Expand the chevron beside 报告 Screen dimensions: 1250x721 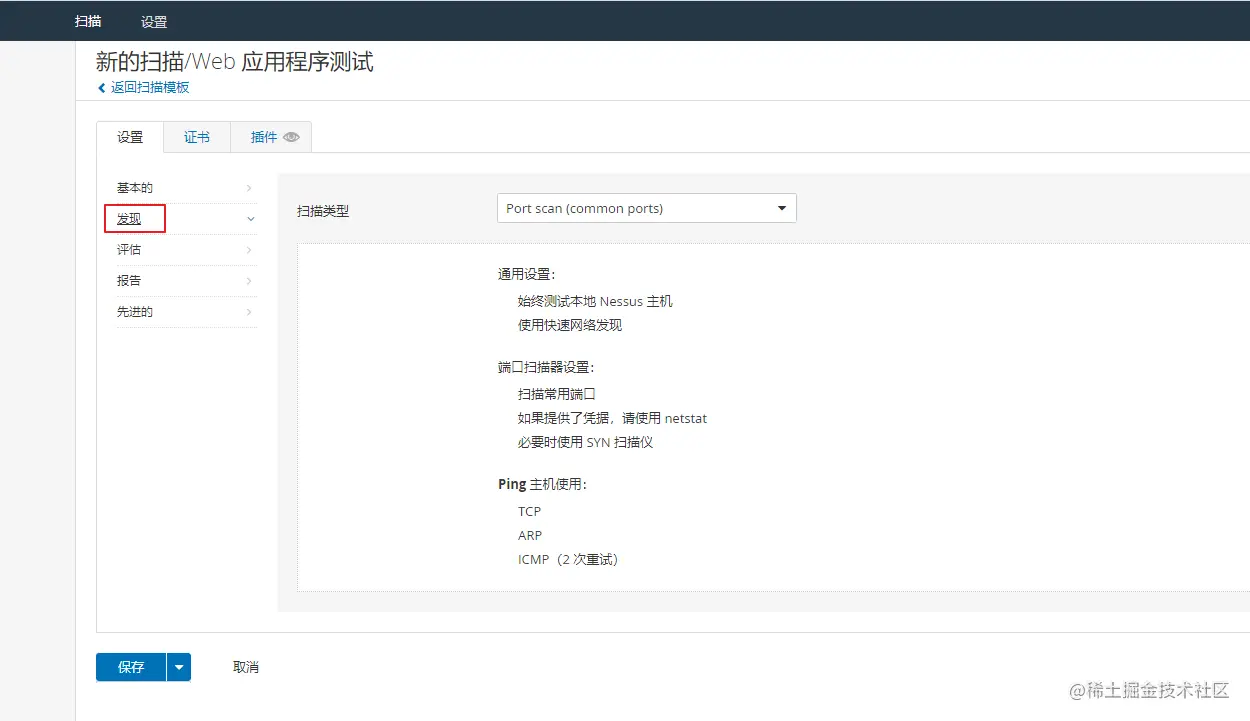250,281
